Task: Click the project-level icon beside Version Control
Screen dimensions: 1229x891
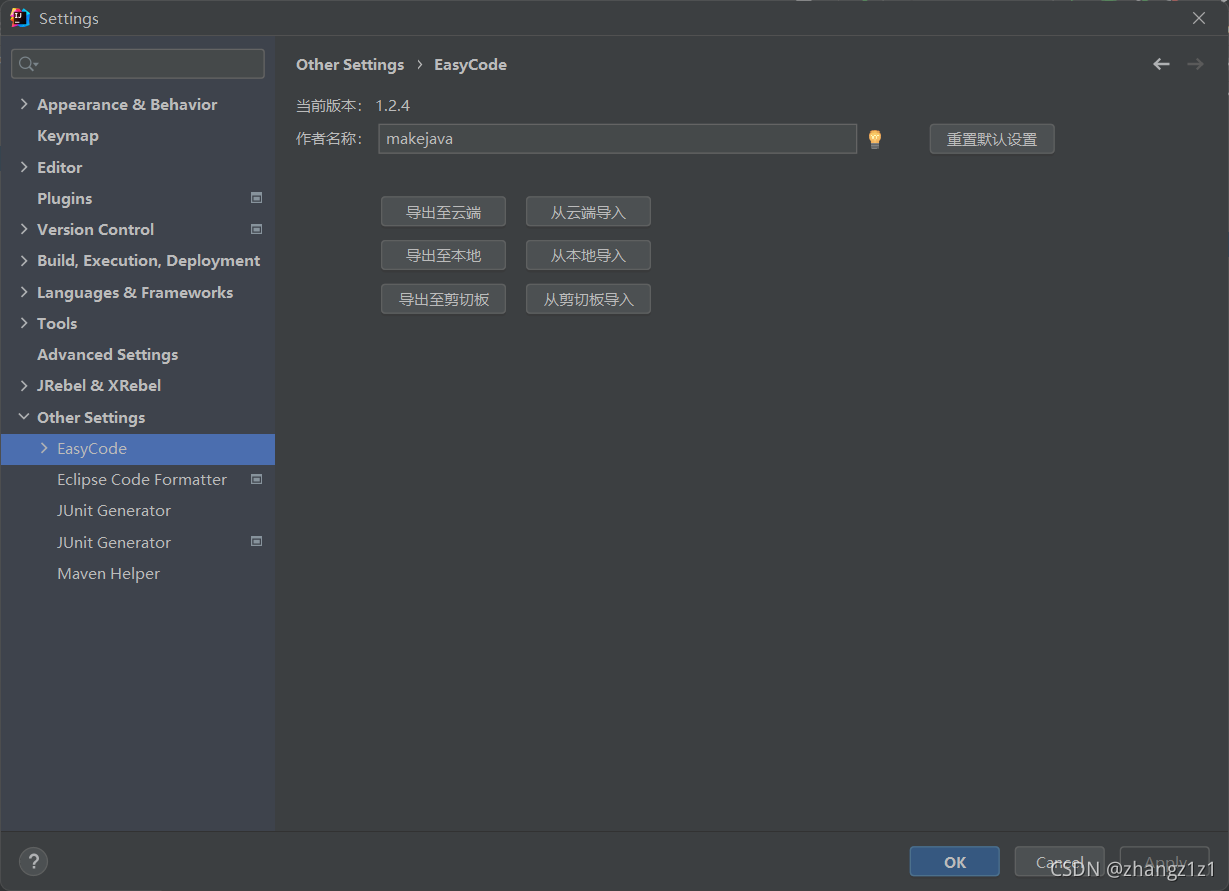Action: point(257,229)
